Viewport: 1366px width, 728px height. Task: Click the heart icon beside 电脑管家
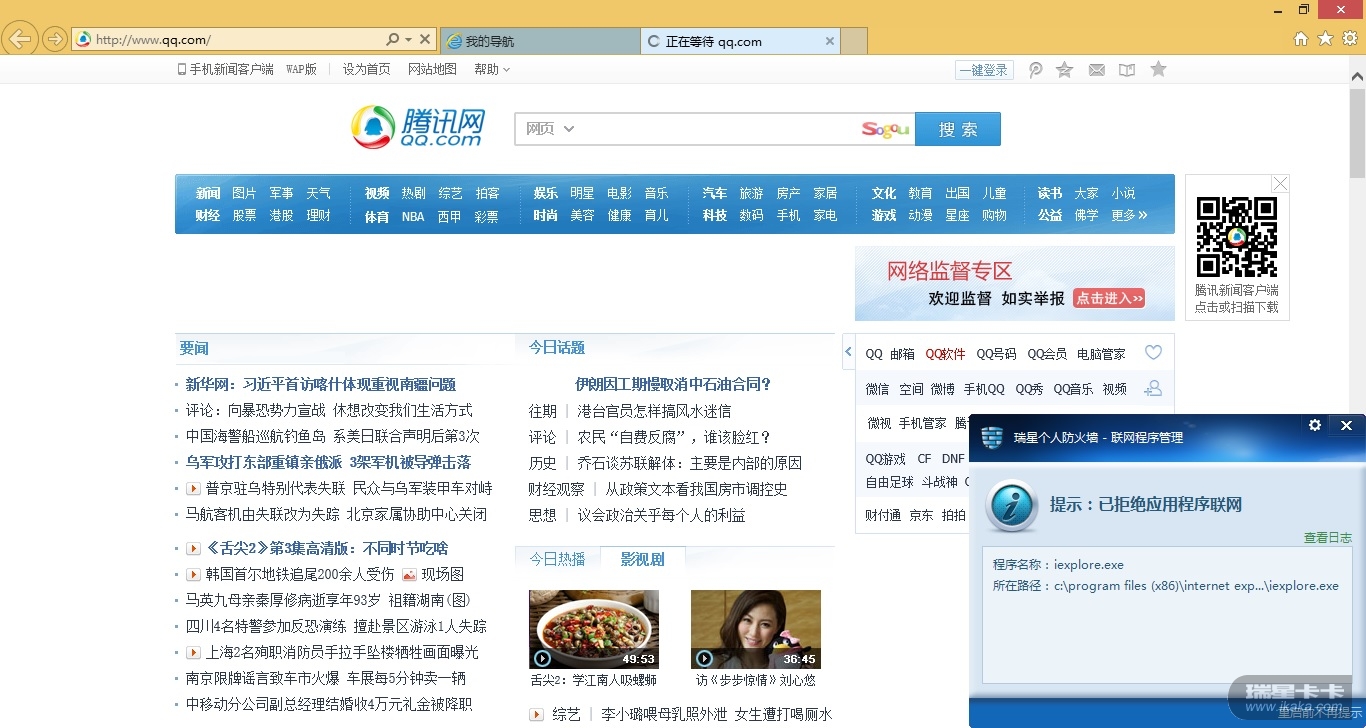tap(1153, 353)
